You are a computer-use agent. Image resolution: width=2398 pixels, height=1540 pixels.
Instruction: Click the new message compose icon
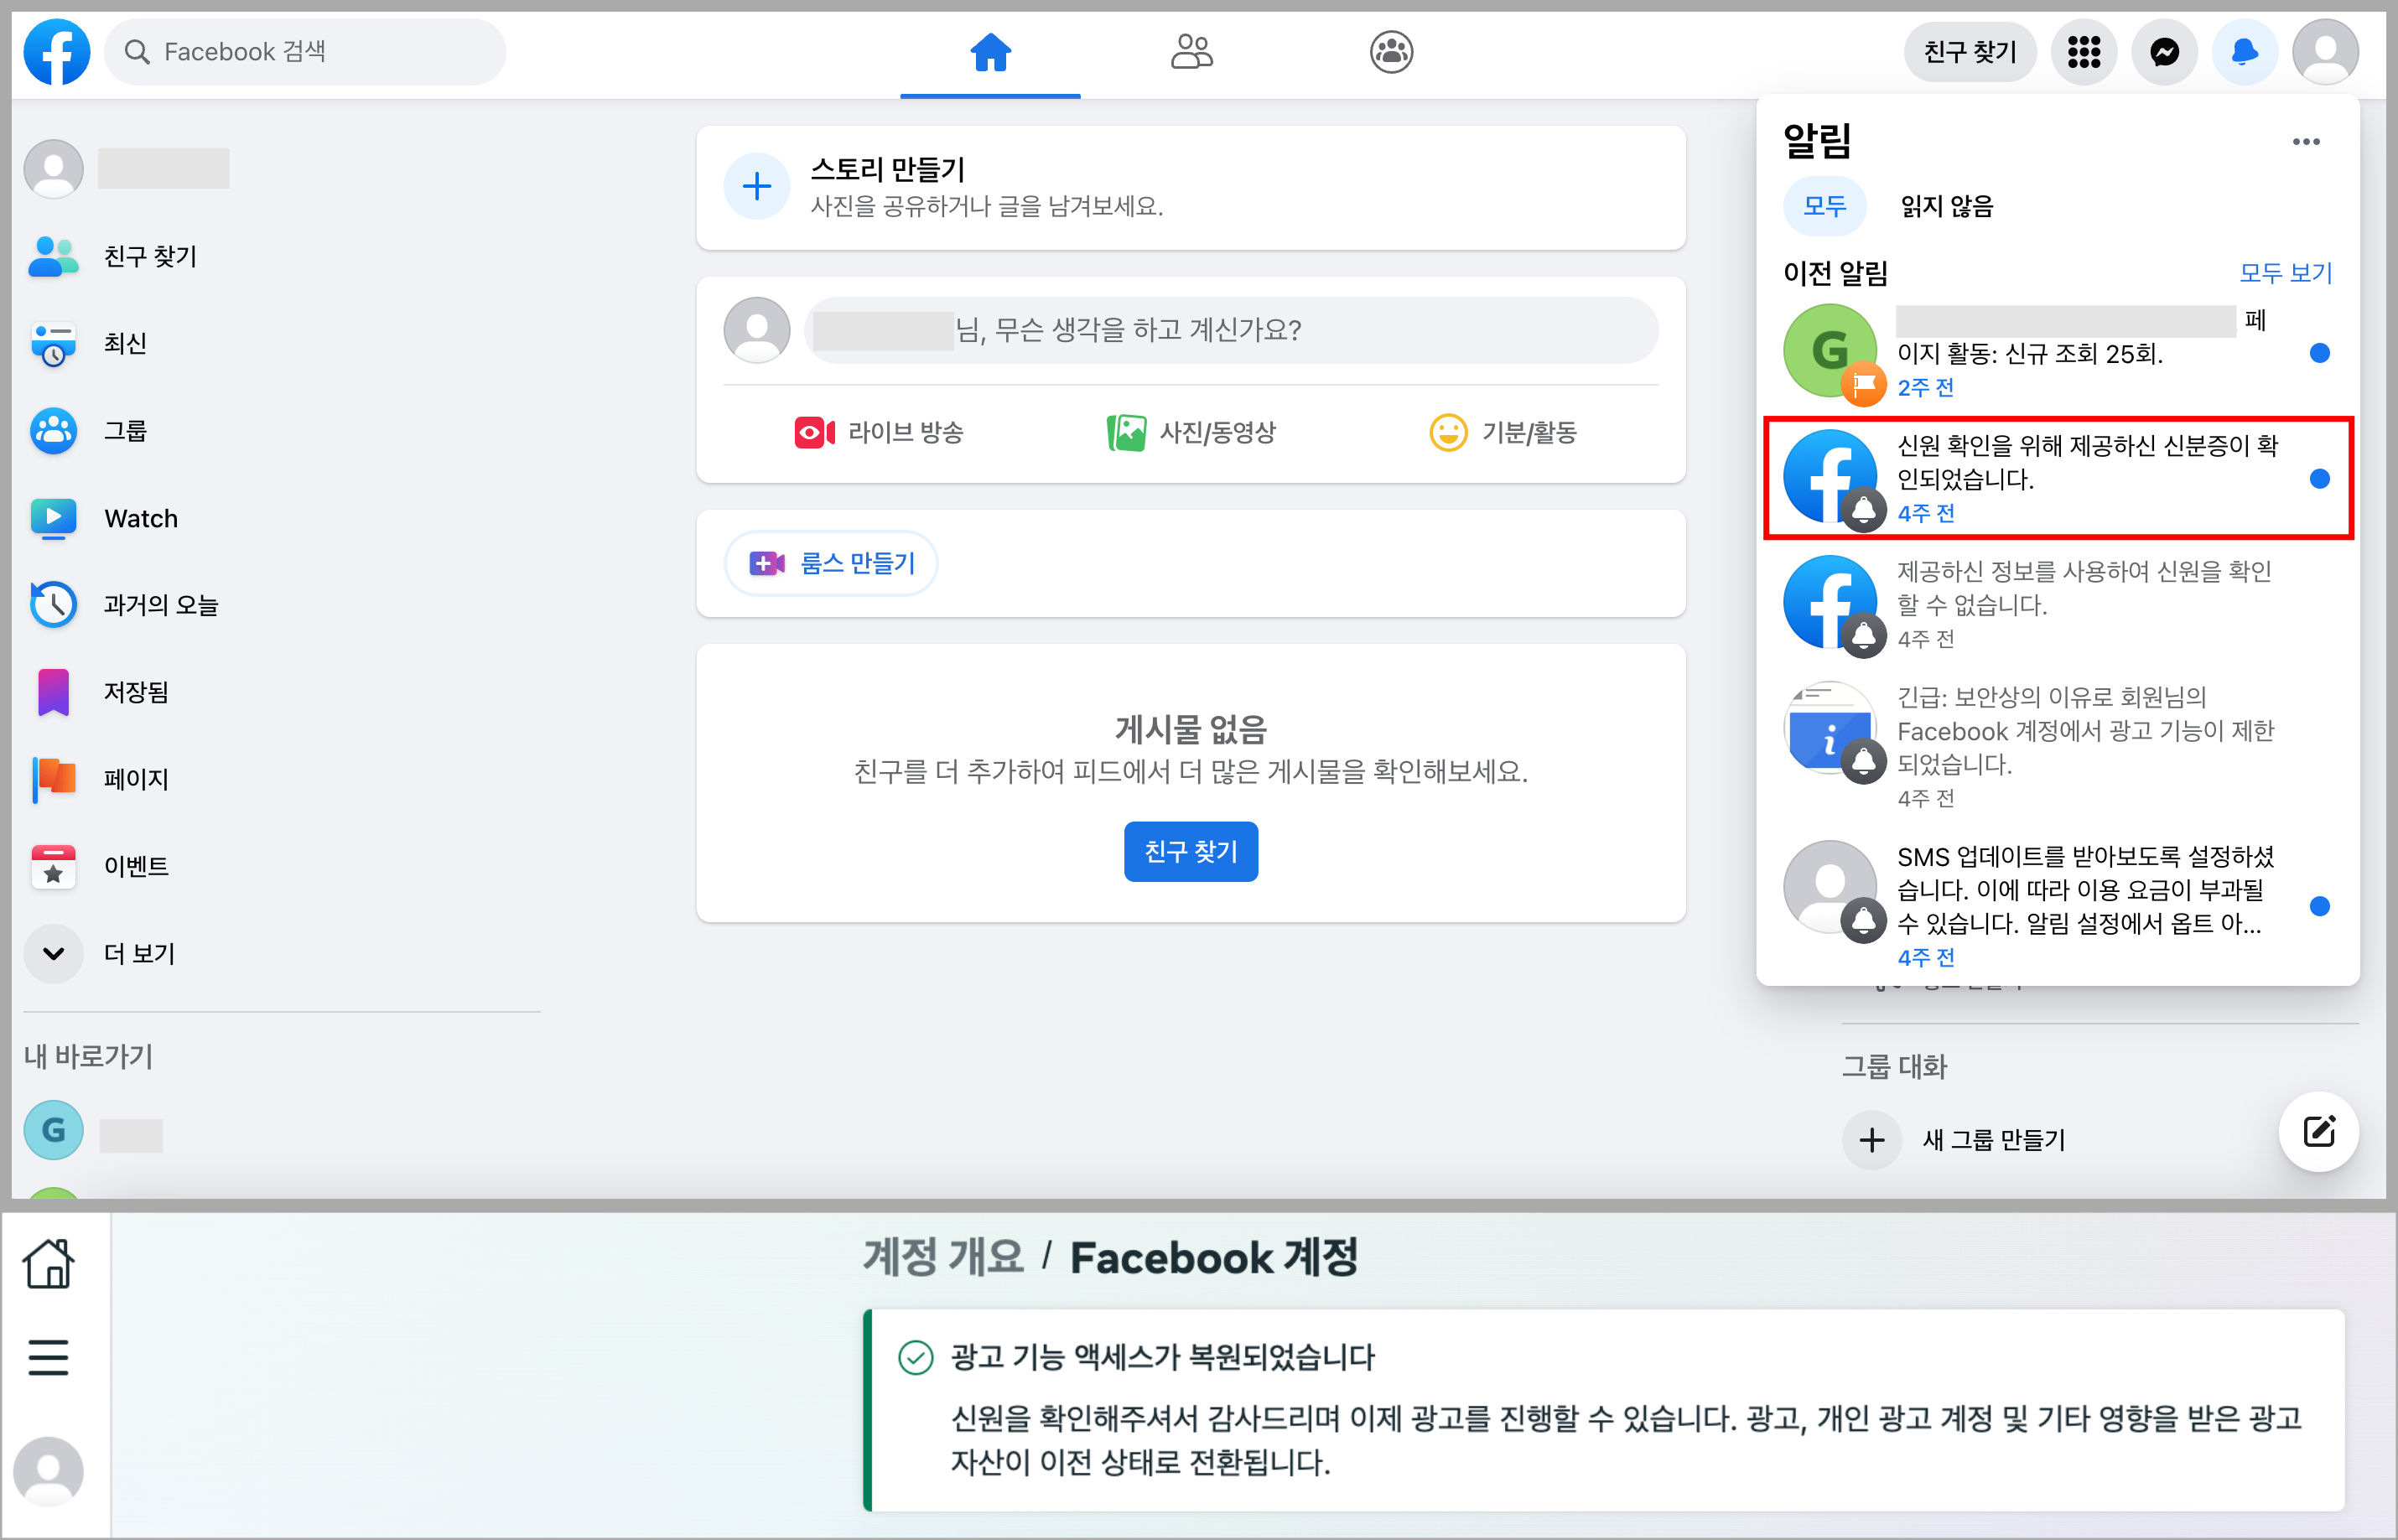pyautogui.click(x=2318, y=1132)
